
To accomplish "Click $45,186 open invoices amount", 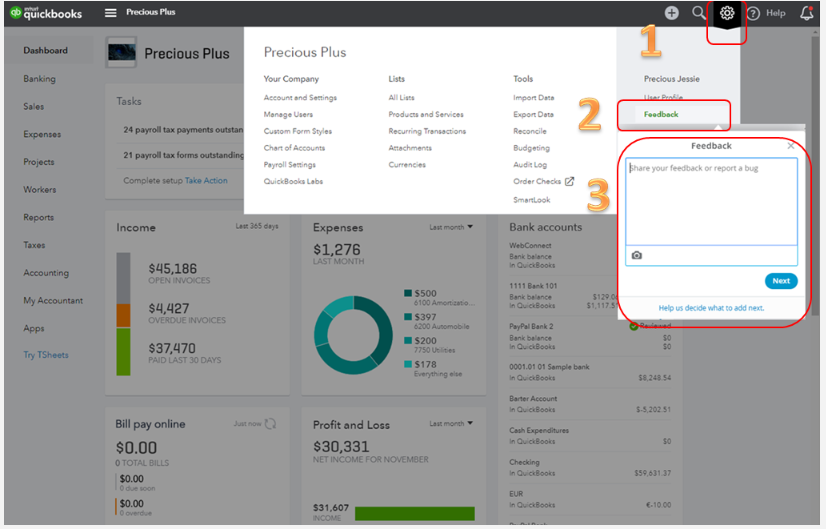I will (x=172, y=269).
